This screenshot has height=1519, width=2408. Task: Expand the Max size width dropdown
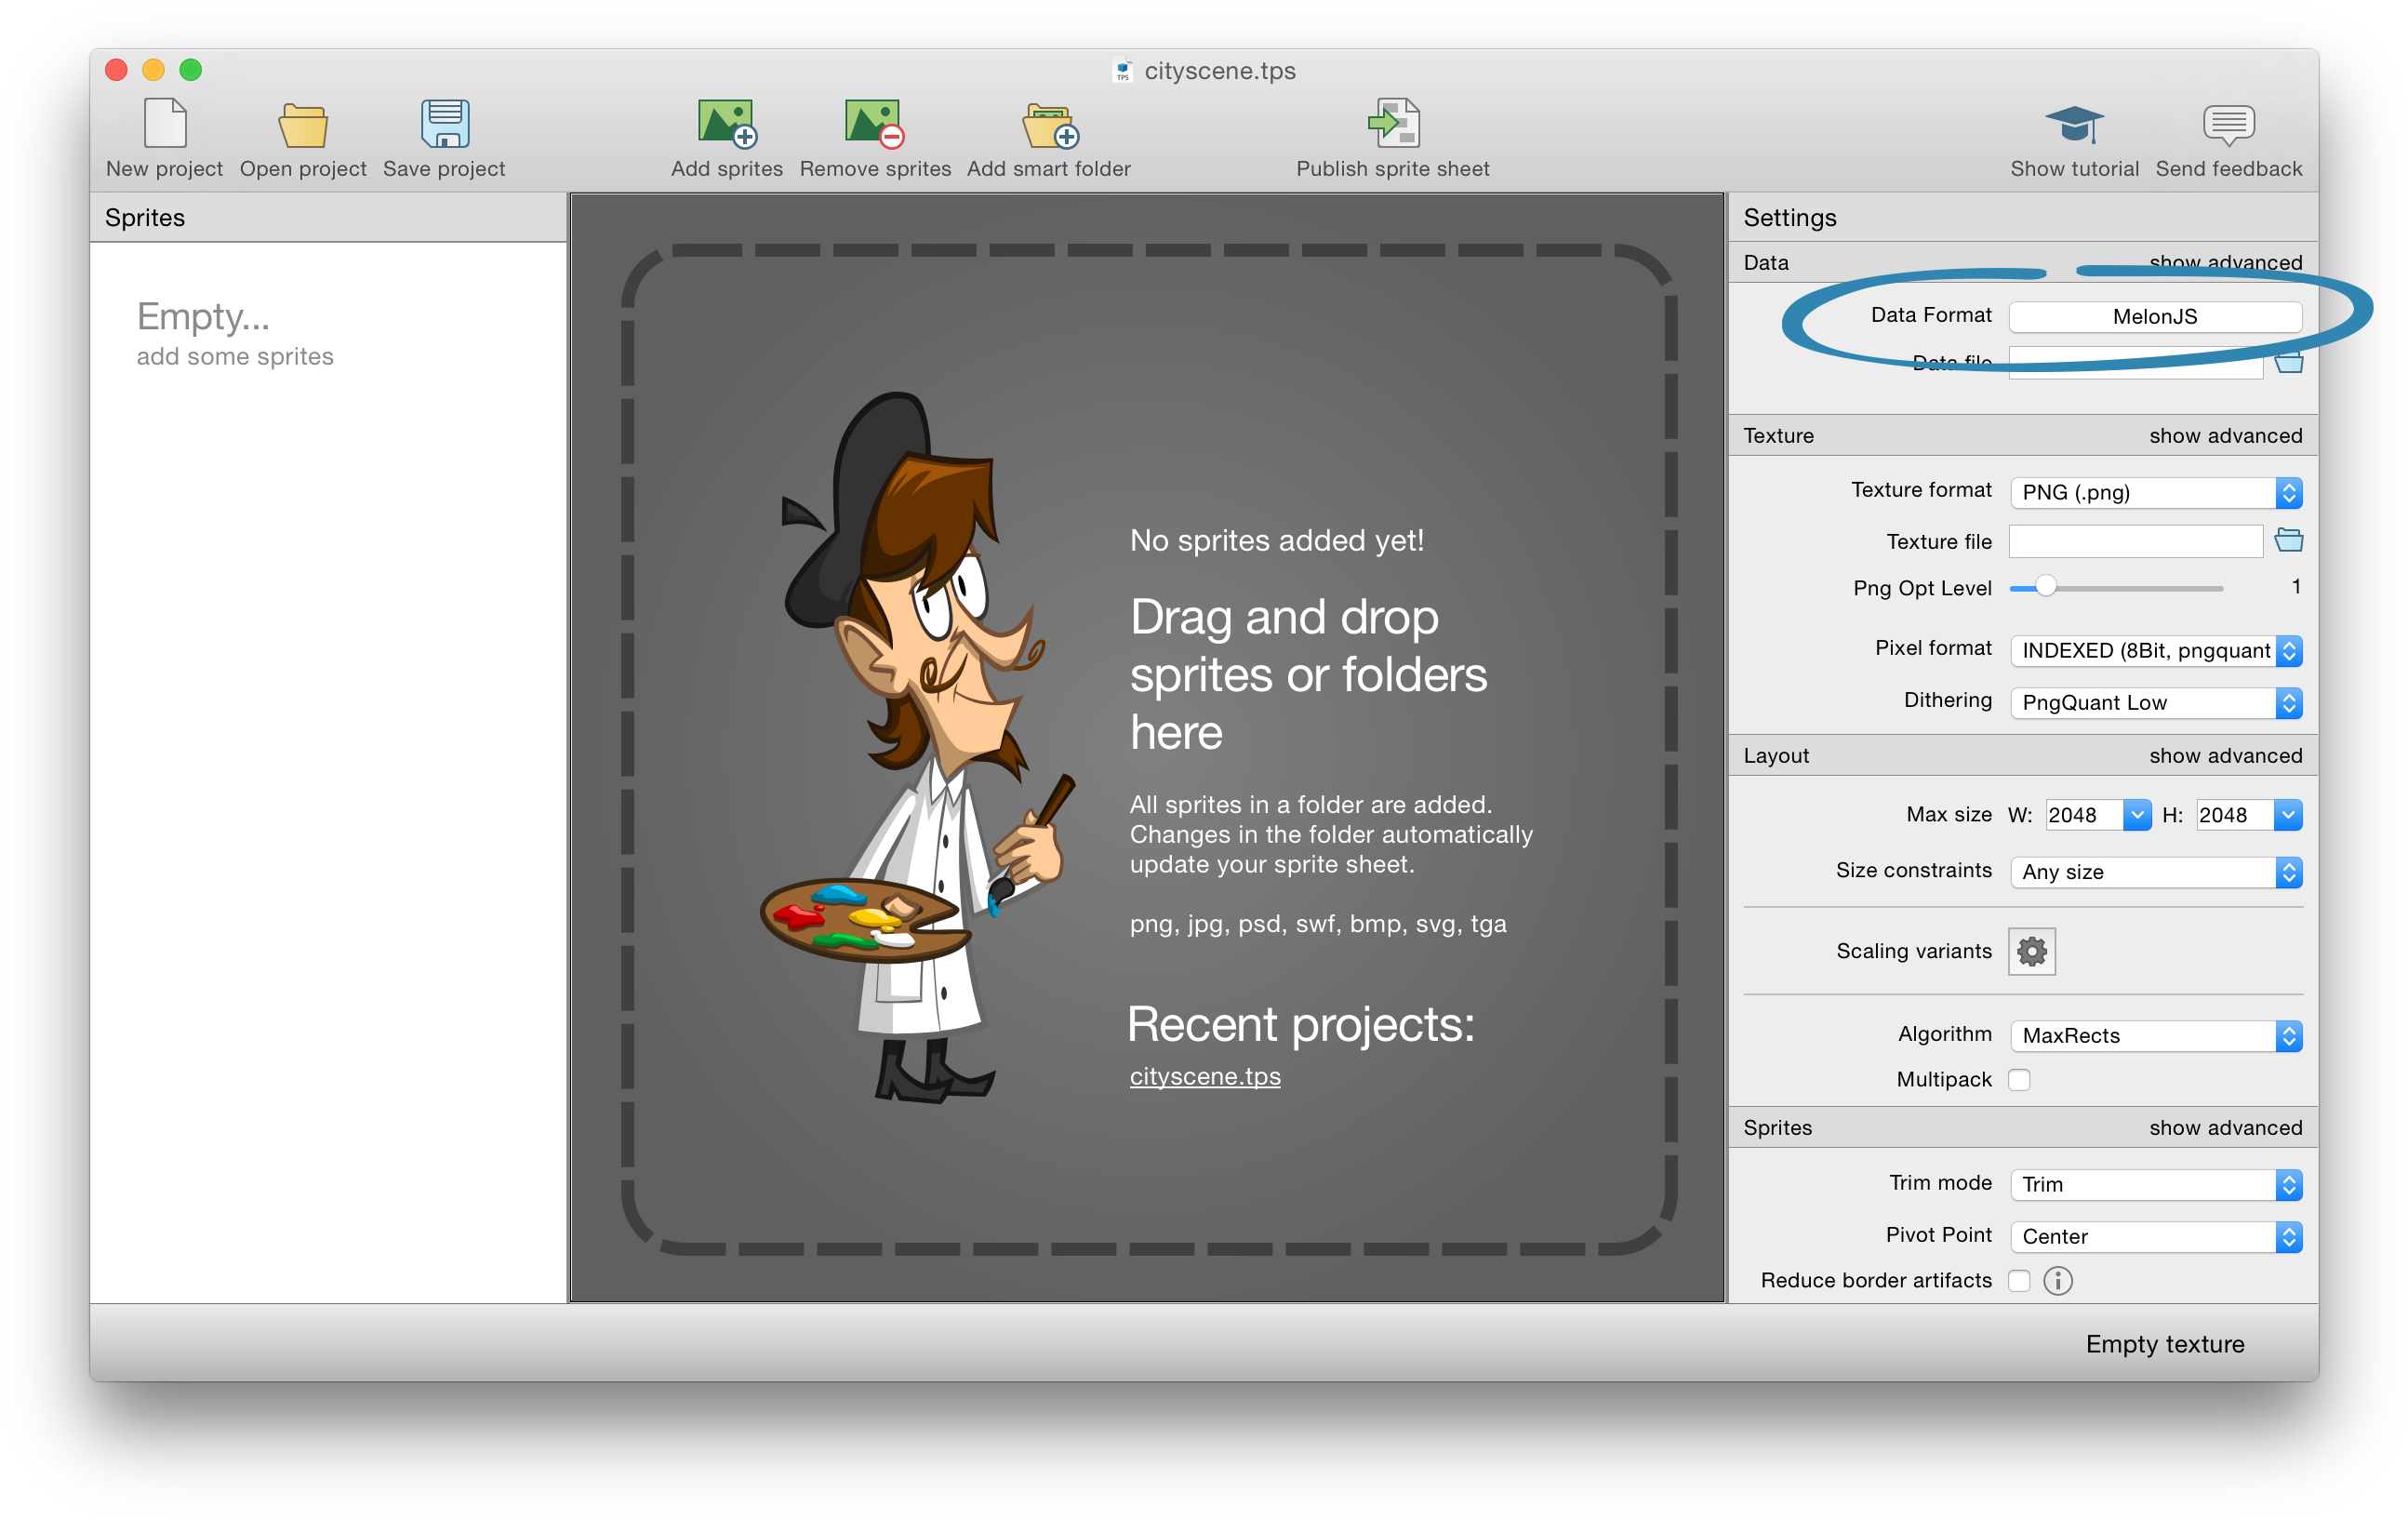pyautogui.click(x=2136, y=815)
